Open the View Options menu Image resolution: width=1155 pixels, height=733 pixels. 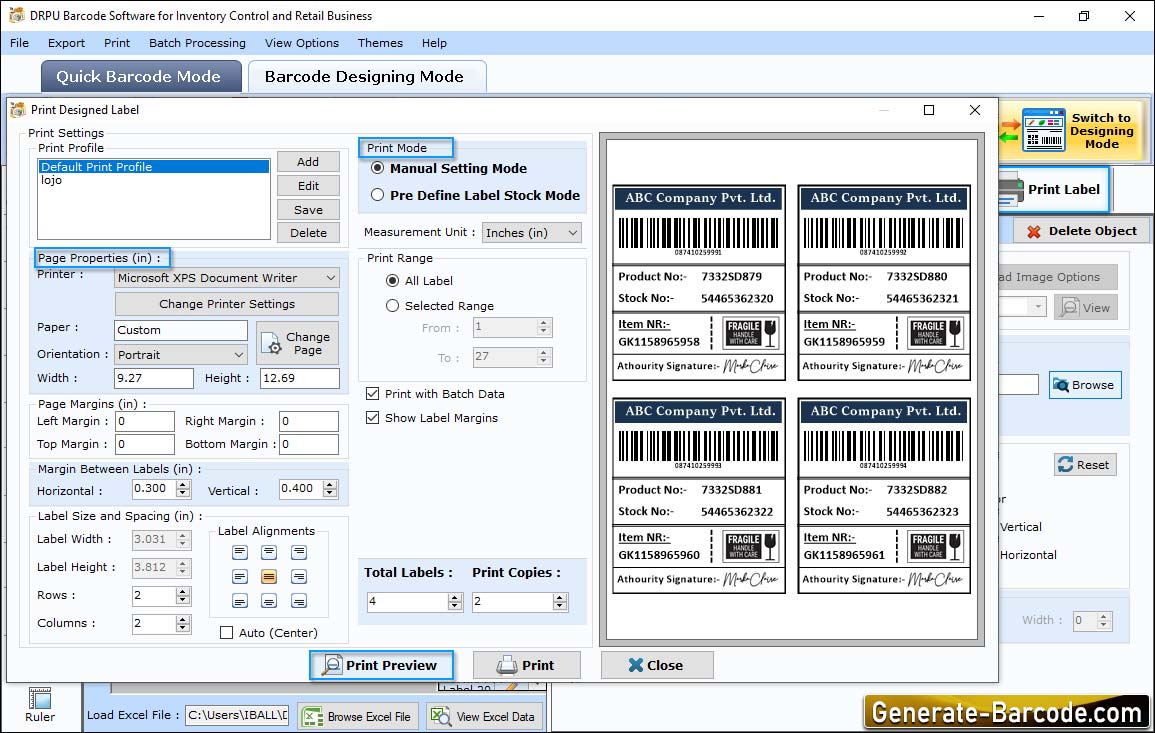tap(302, 43)
